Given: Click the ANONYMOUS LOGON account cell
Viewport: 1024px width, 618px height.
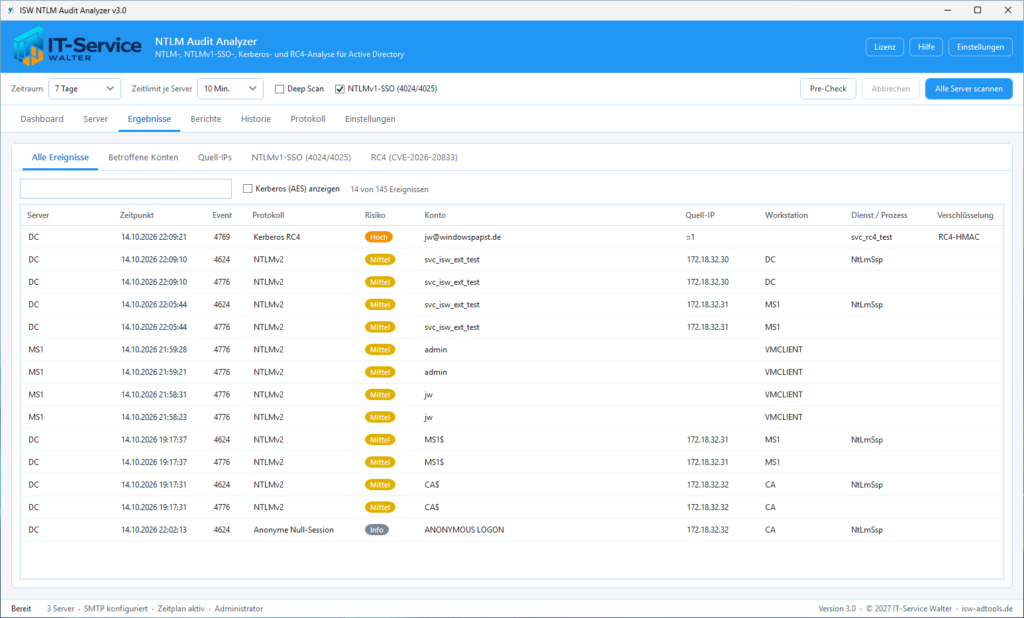Looking at the screenshot, I should [x=464, y=530].
